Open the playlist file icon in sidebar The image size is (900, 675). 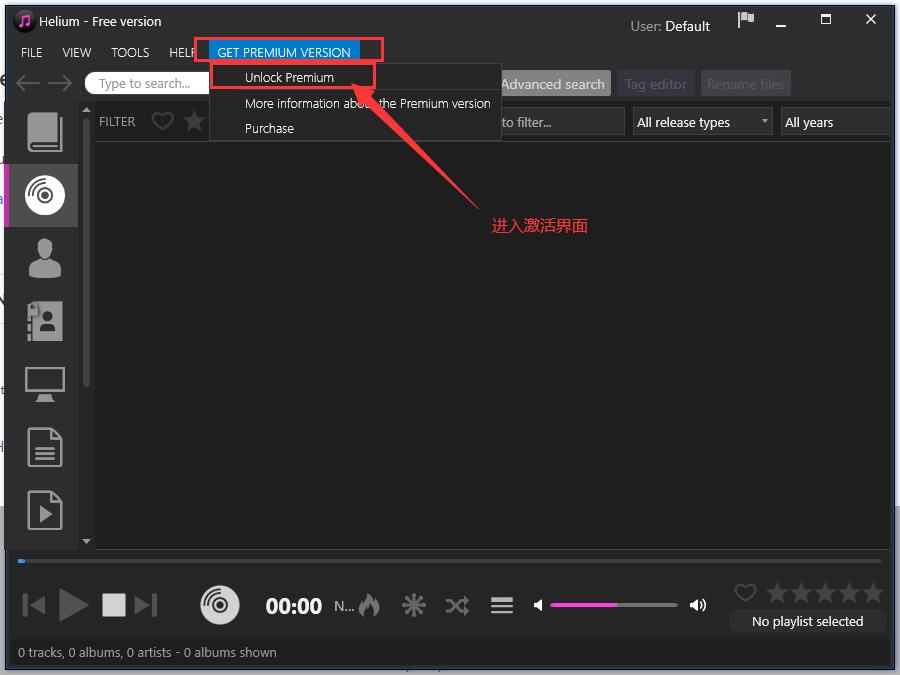(x=45, y=510)
